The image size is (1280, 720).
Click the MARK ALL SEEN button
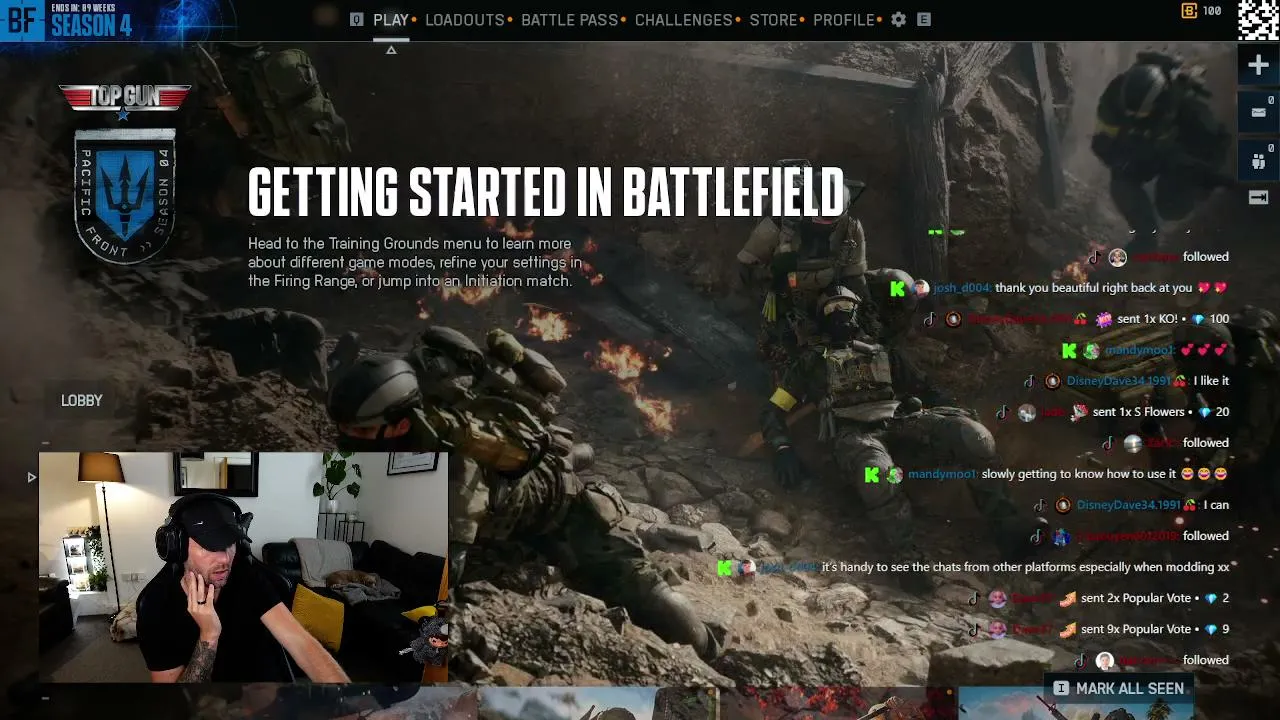pyautogui.click(x=1119, y=688)
